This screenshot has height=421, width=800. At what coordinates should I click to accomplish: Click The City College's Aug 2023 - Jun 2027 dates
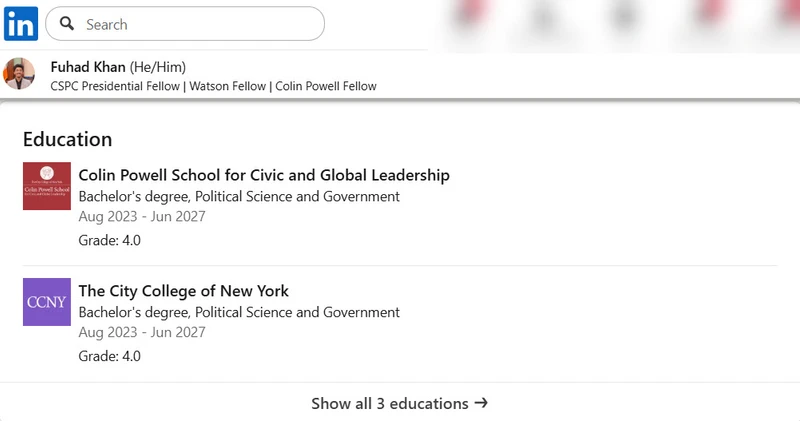142,332
